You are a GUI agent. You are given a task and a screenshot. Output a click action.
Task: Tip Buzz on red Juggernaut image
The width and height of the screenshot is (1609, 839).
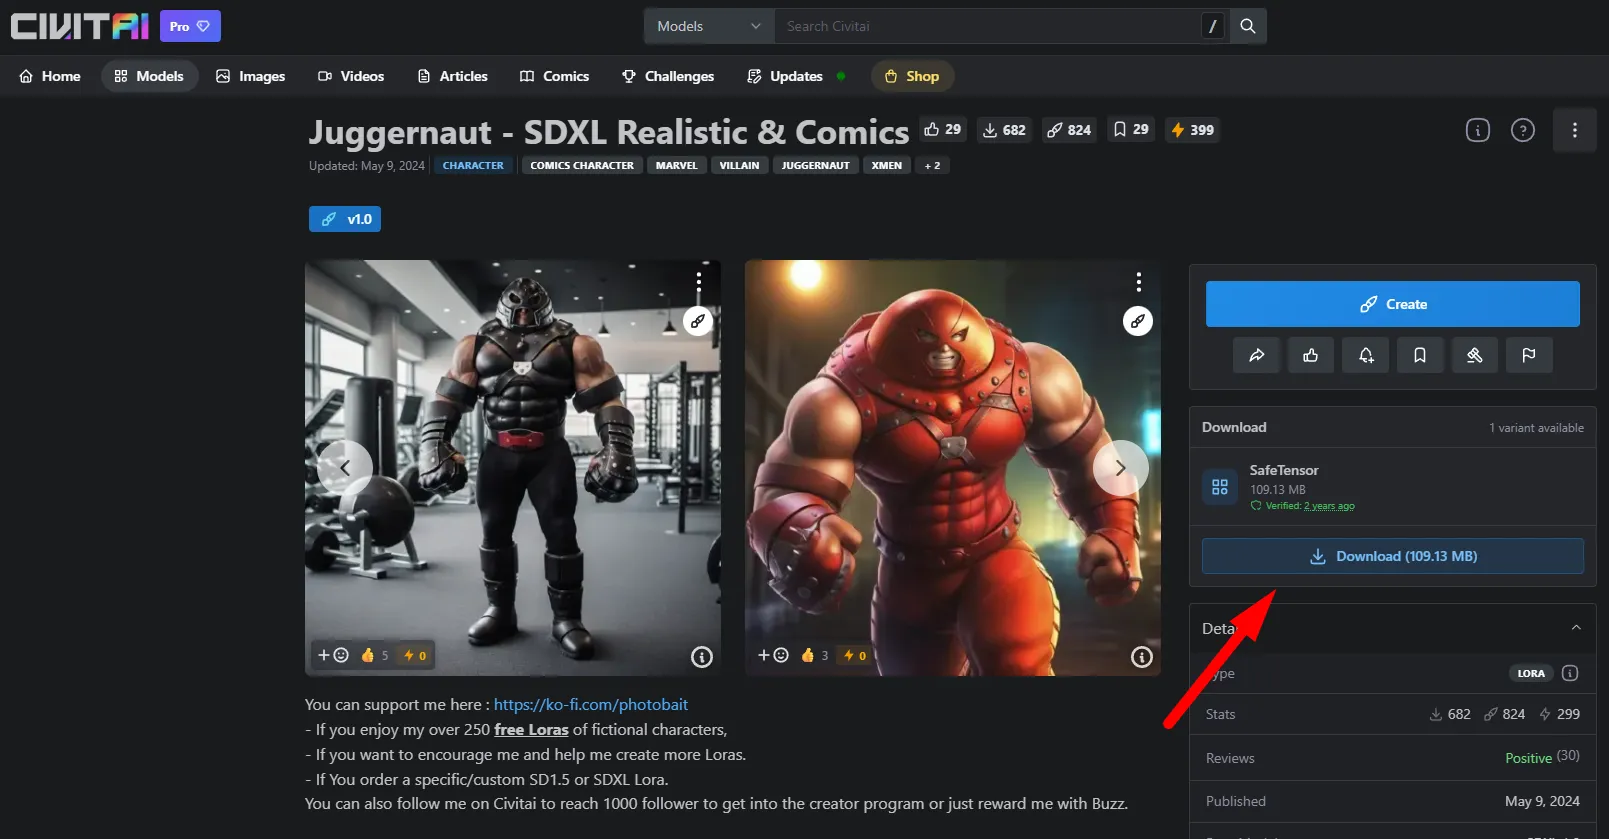[x=855, y=655]
